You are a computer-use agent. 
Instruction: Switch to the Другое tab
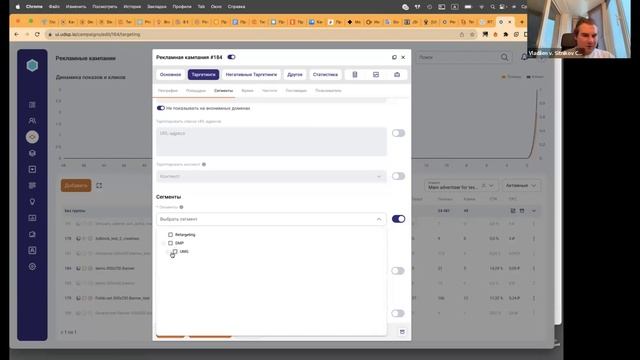295,75
